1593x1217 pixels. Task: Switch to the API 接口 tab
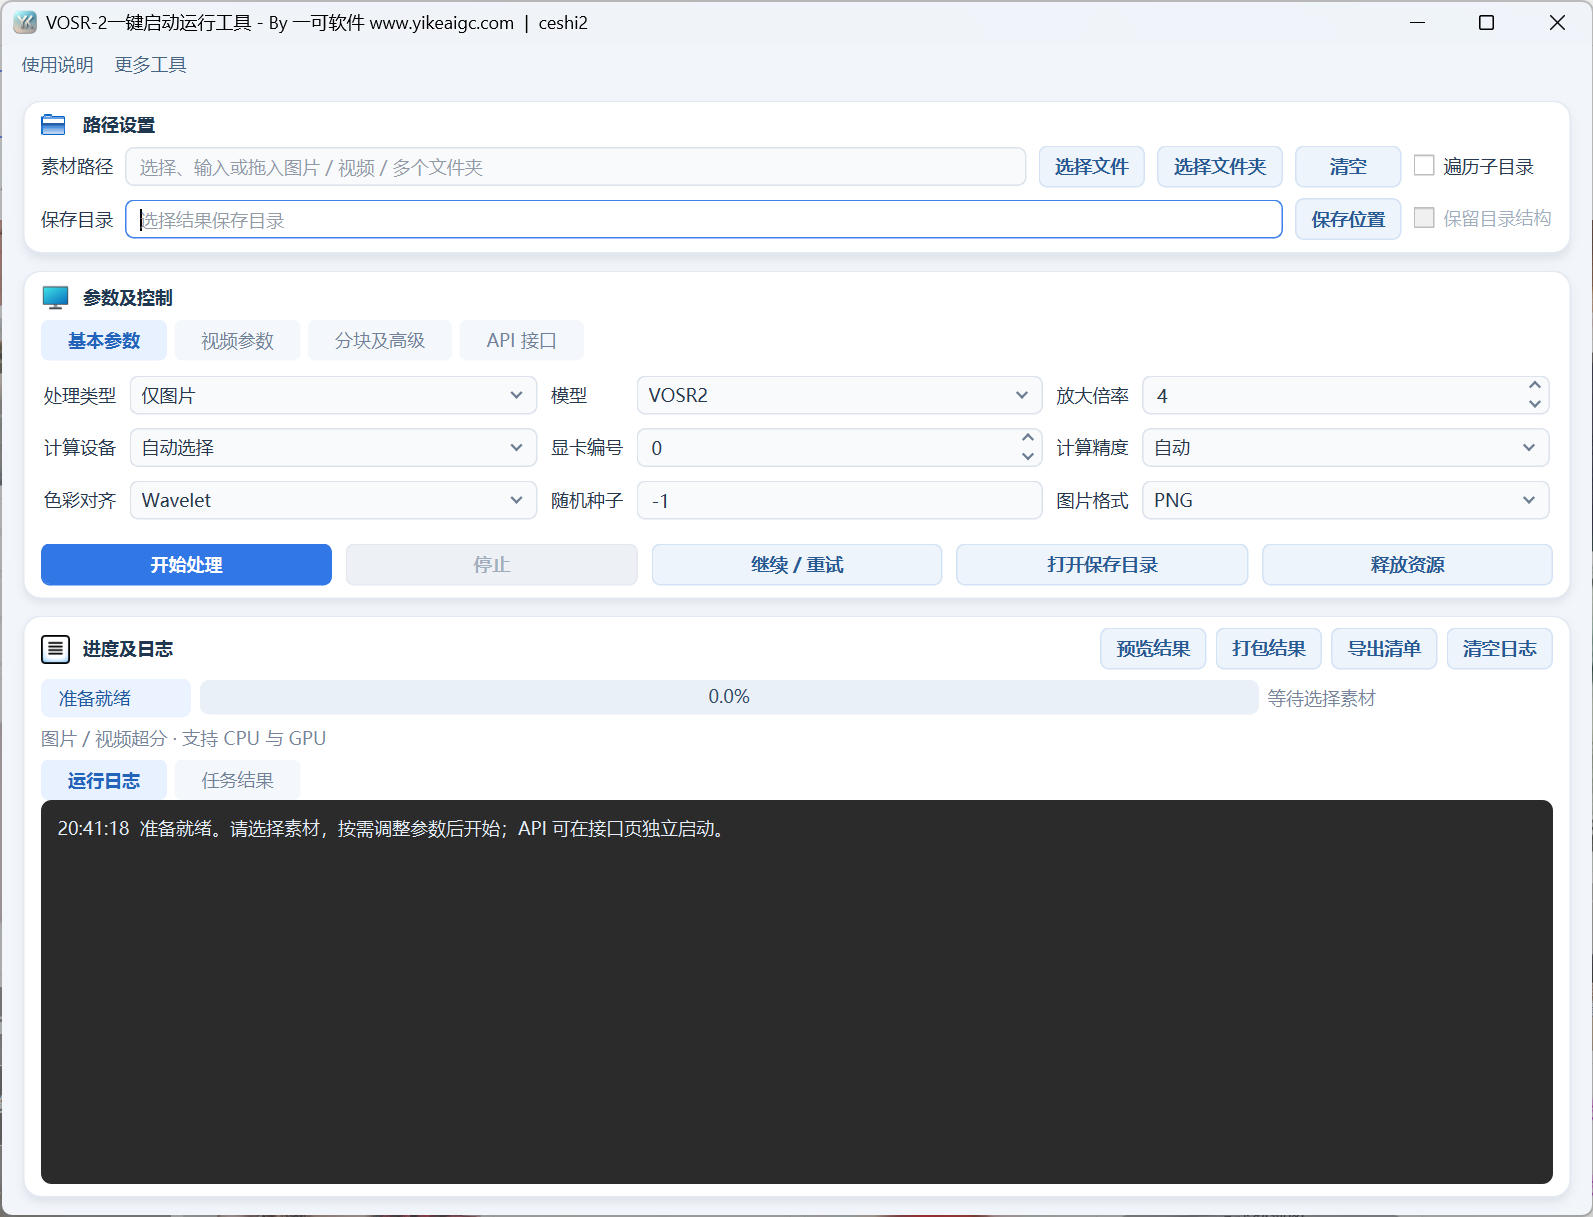coord(521,341)
